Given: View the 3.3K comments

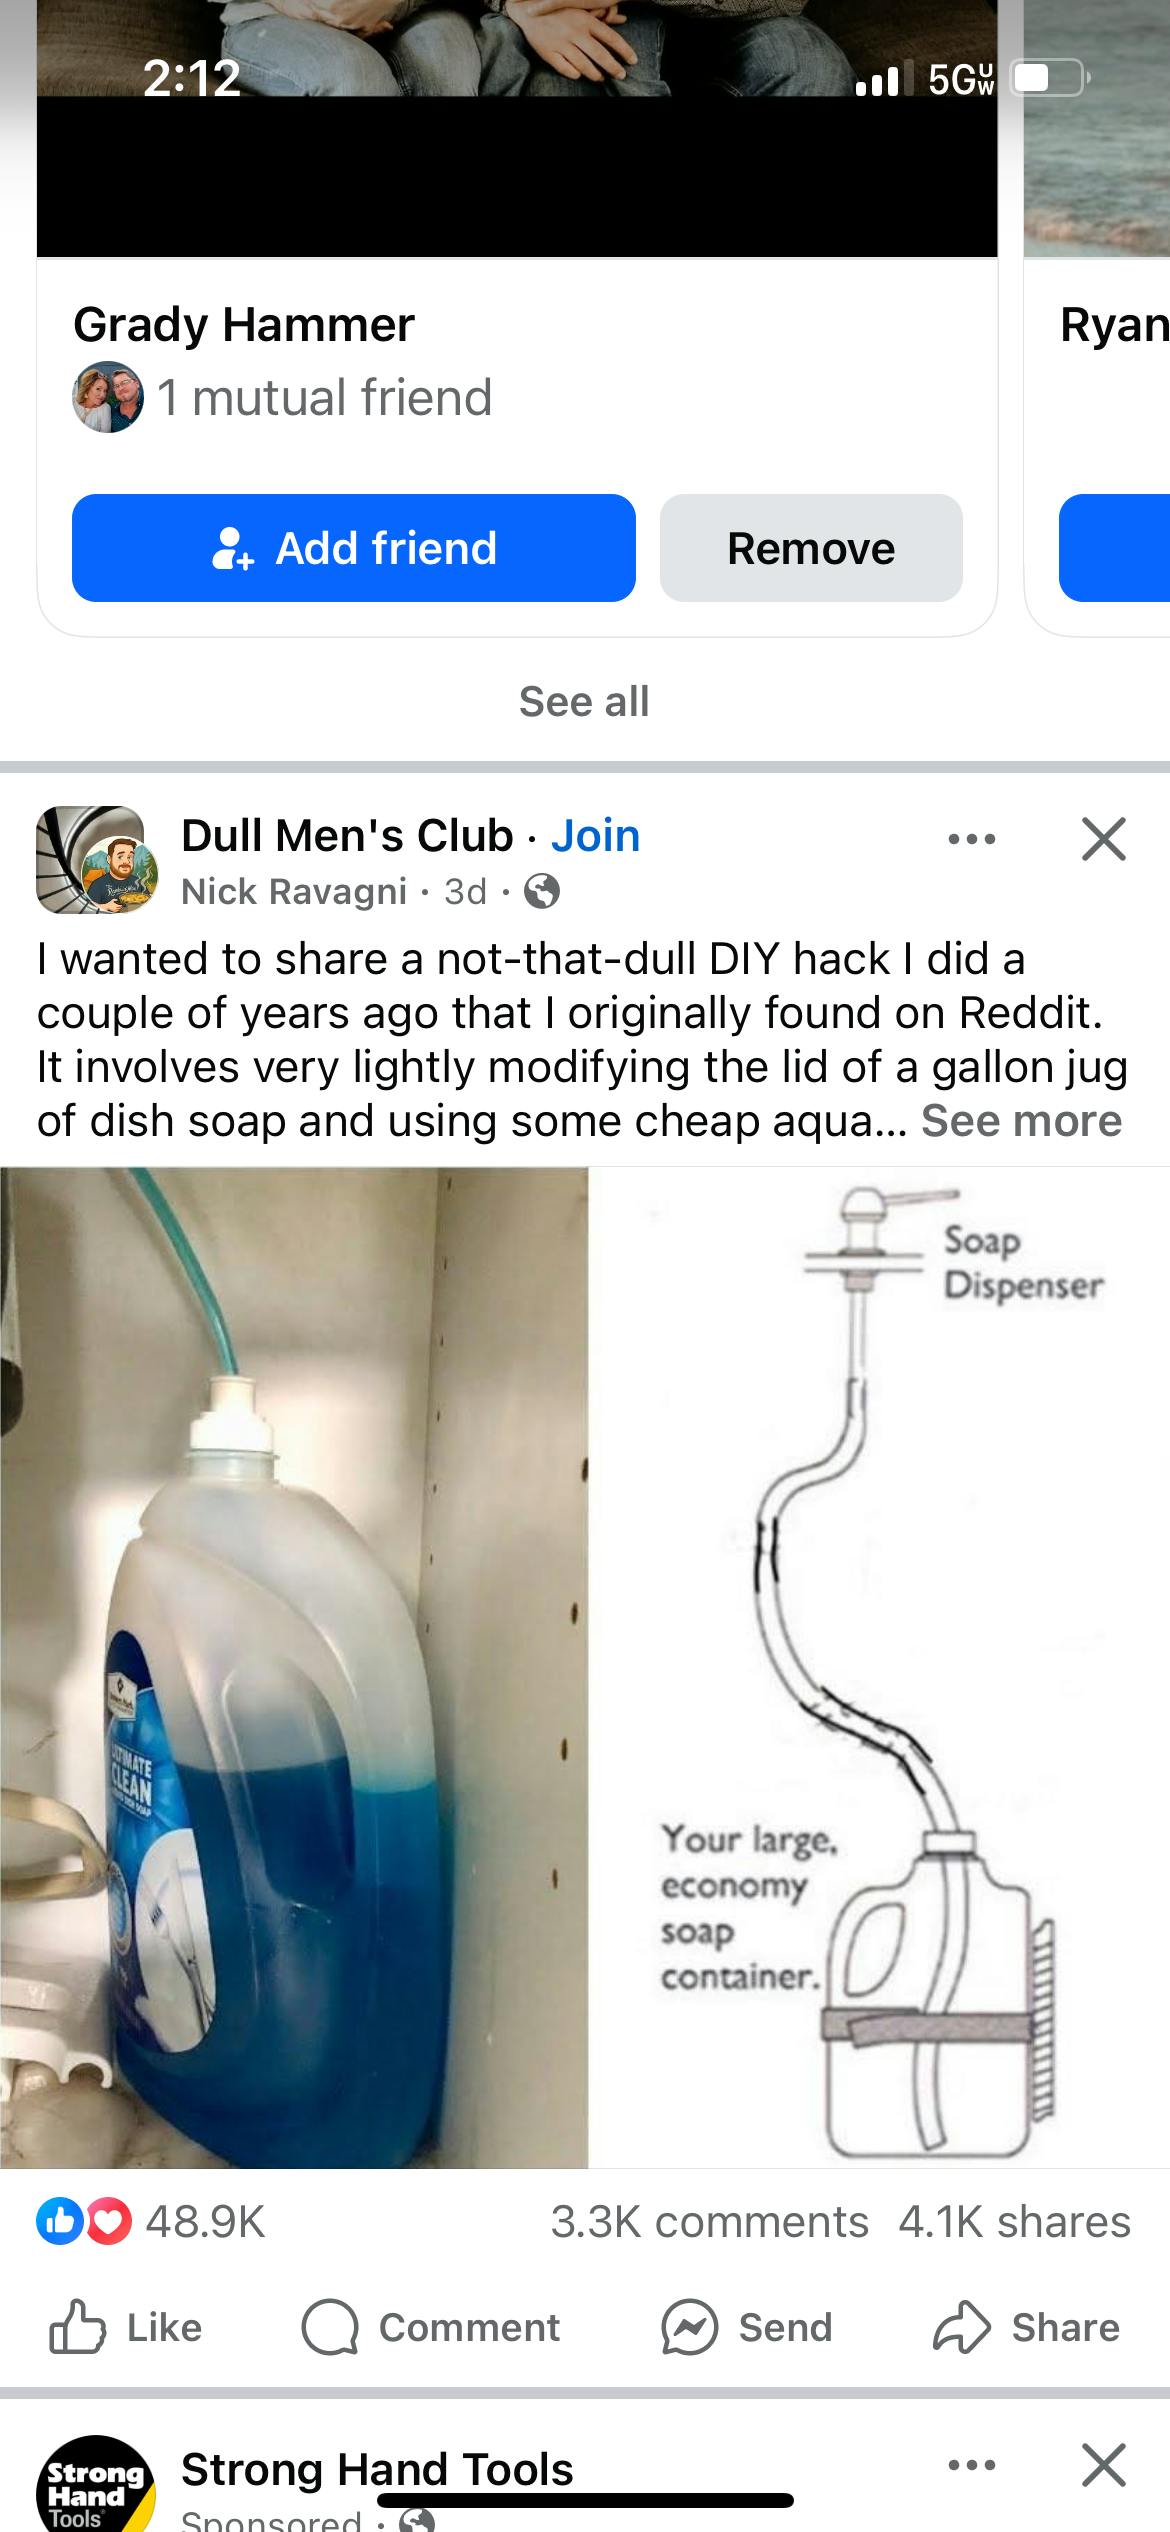Looking at the screenshot, I should click(x=709, y=2222).
